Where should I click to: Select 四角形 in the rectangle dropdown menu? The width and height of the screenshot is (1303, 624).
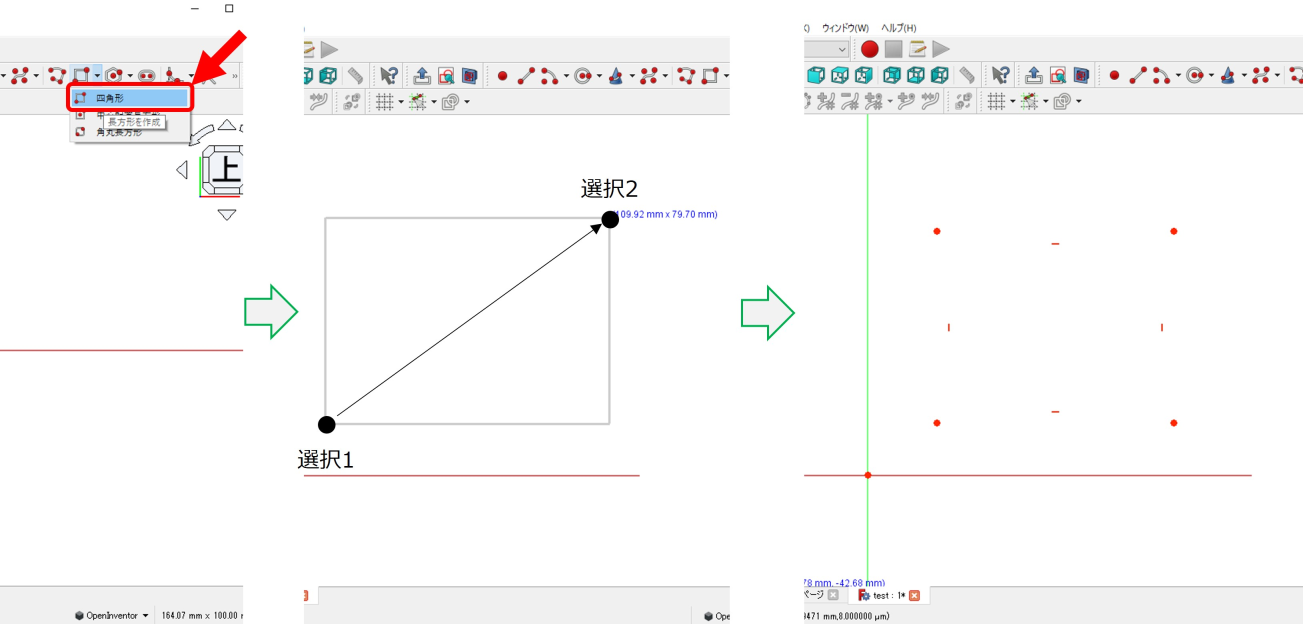128,98
